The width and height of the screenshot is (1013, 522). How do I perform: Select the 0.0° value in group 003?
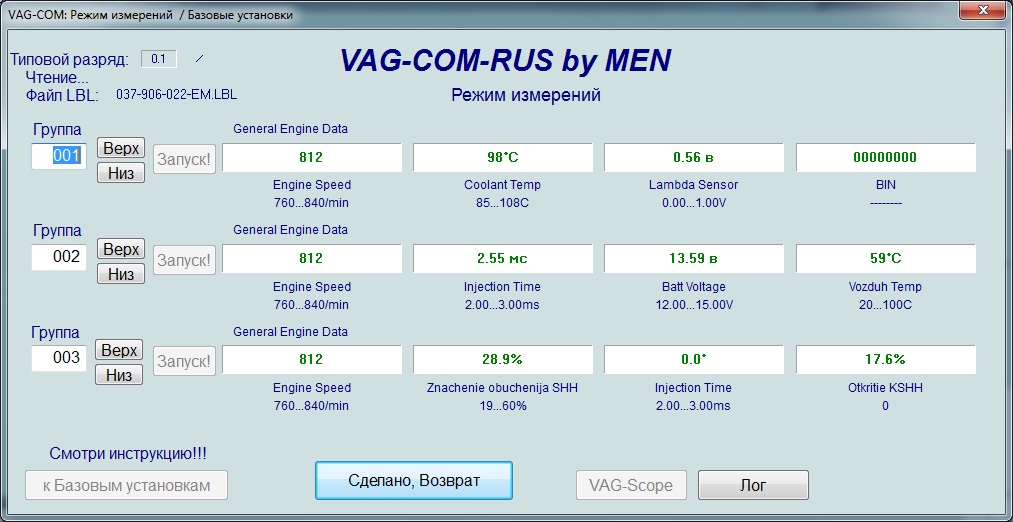click(x=694, y=359)
